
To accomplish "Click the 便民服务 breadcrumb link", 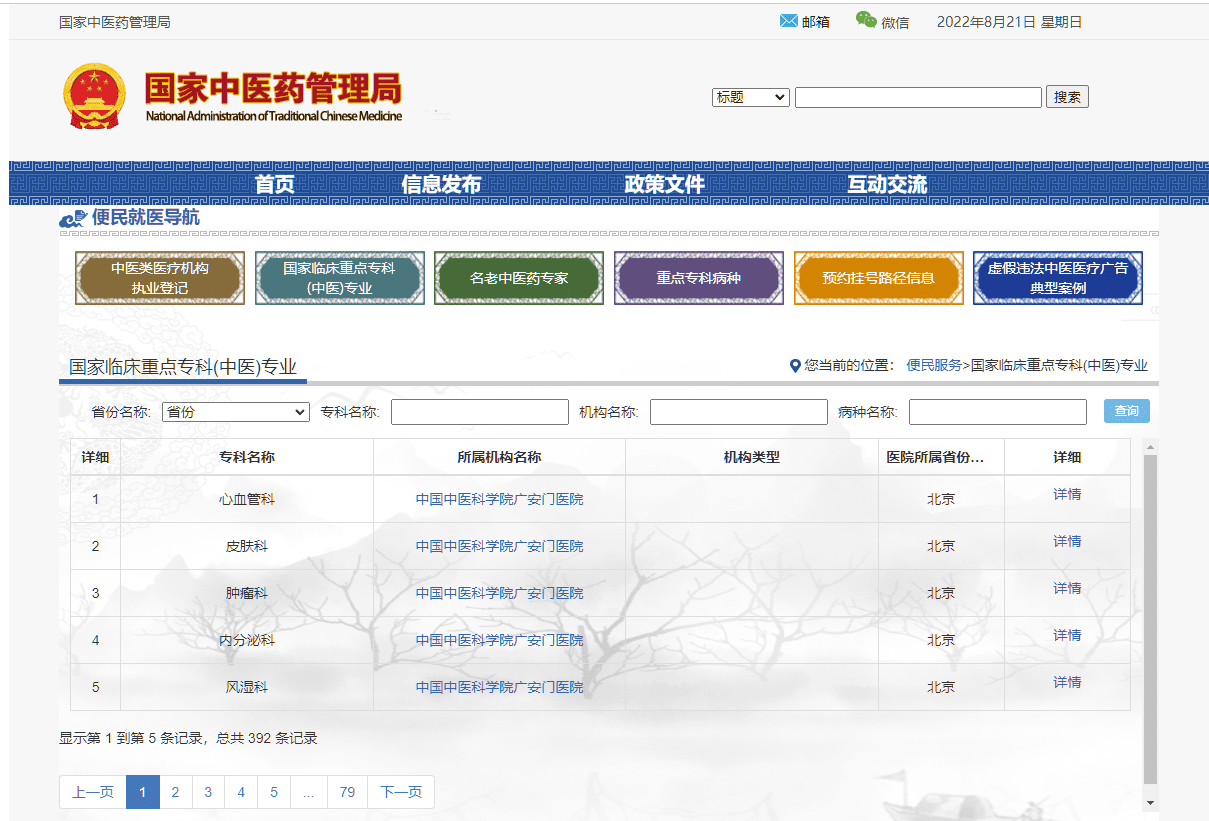I will (934, 366).
